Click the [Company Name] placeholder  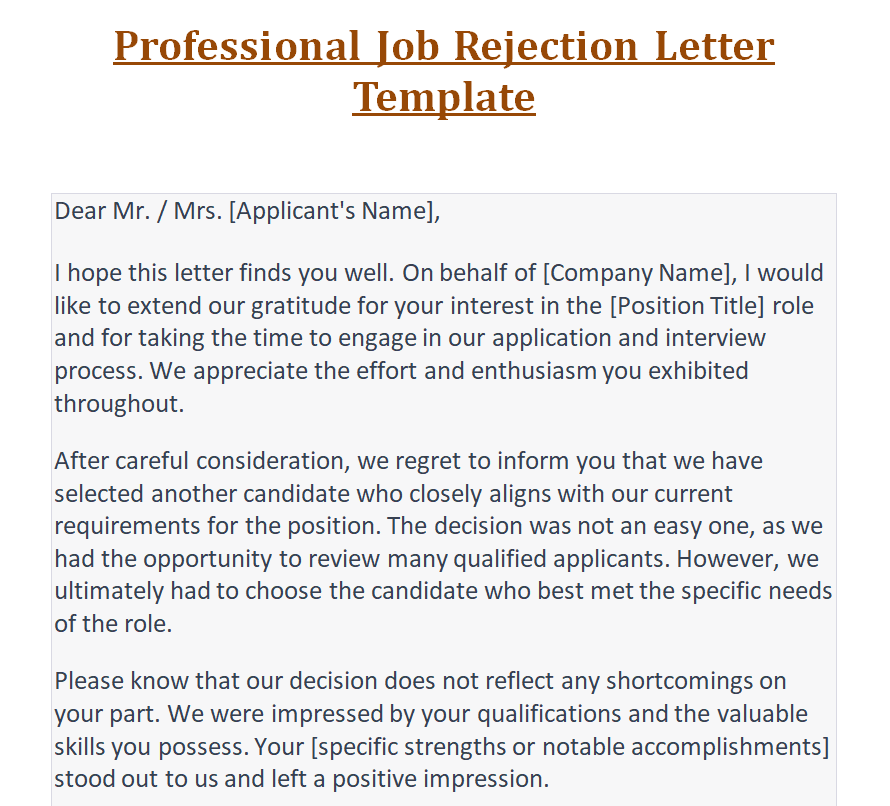point(634,273)
